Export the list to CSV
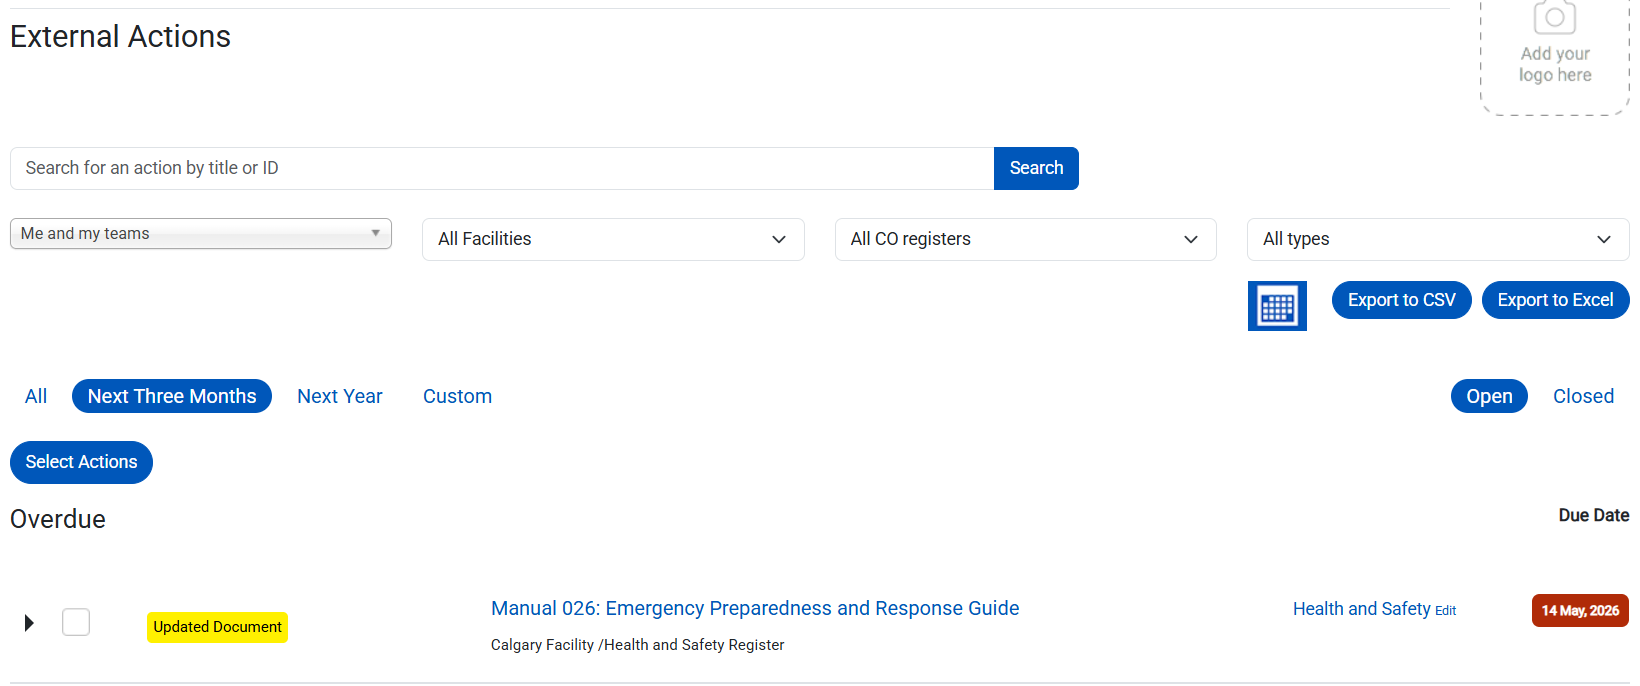The image size is (1640, 686). pos(1402,300)
